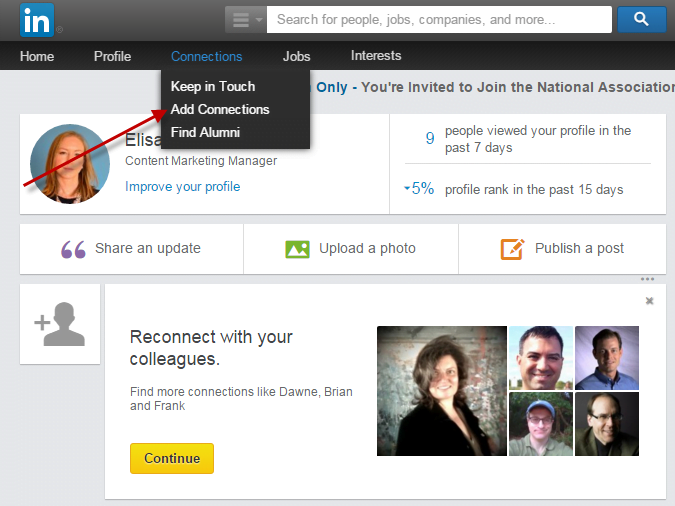This screenshot has width=675, height=506.
Task: Open the three-dots options above the card
Action: click(x=647, y=279)
